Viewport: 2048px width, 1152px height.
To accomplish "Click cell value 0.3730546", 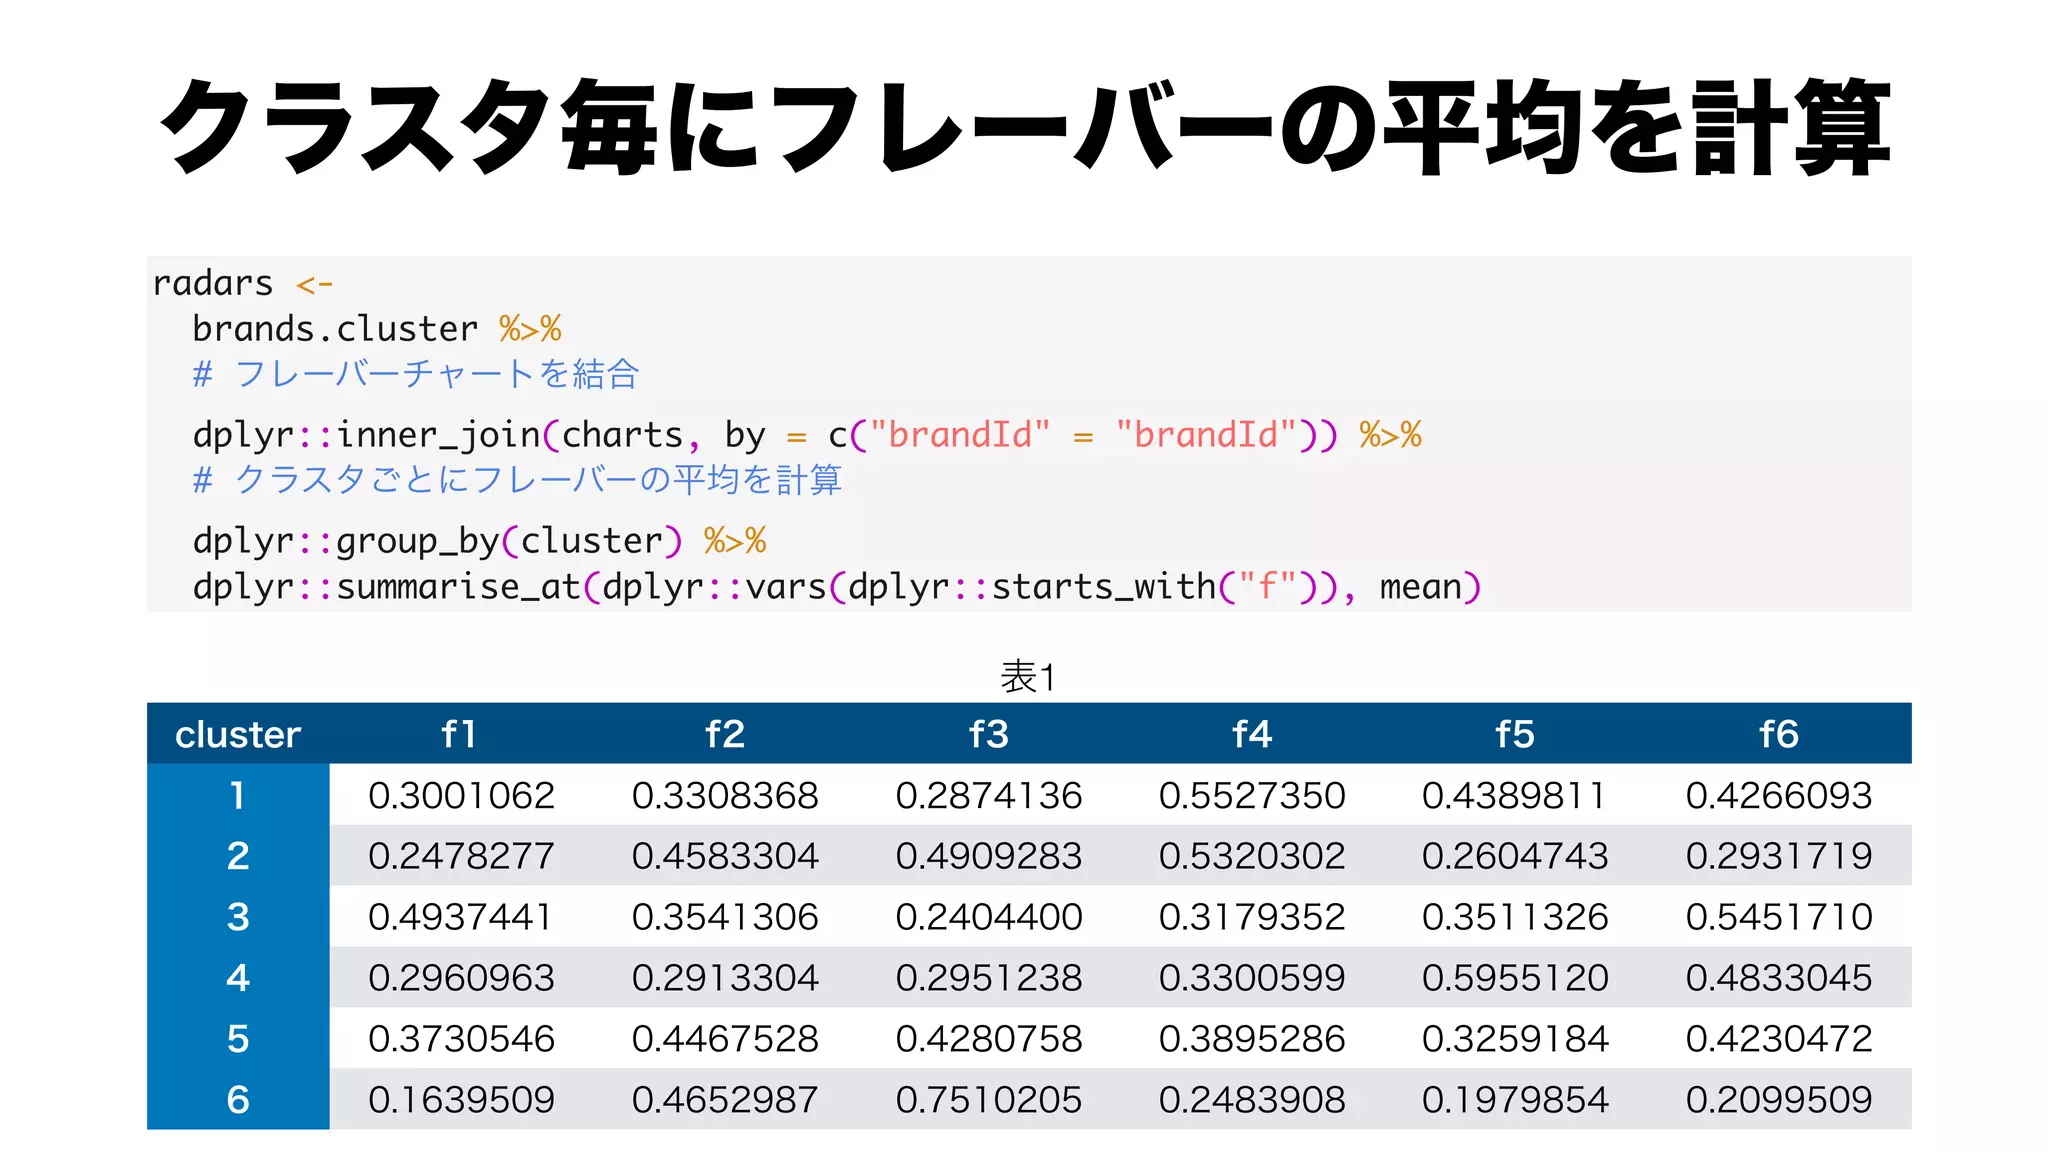I will (461, 1039).
